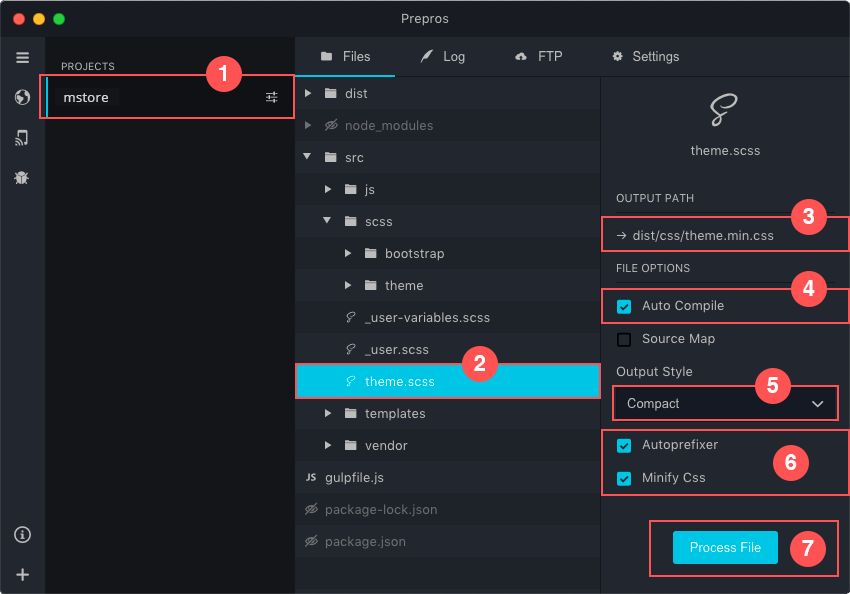Toggle the Autoprefixer checkbox

(x=624, y=446)
